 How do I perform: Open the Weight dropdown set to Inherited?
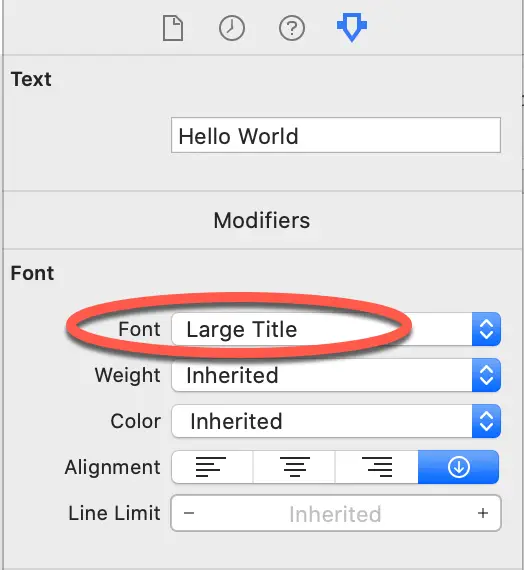(336, 375)
